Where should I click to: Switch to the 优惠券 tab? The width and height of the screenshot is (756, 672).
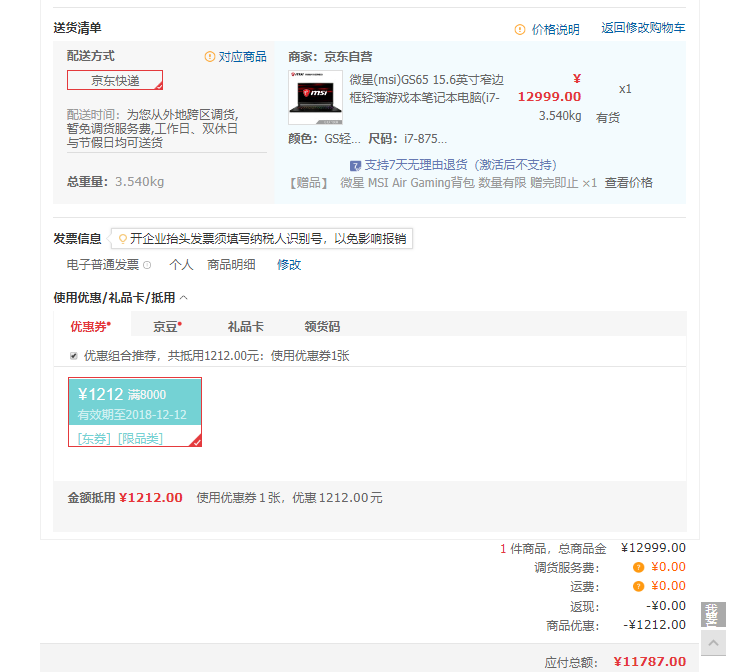pos(91,326)
